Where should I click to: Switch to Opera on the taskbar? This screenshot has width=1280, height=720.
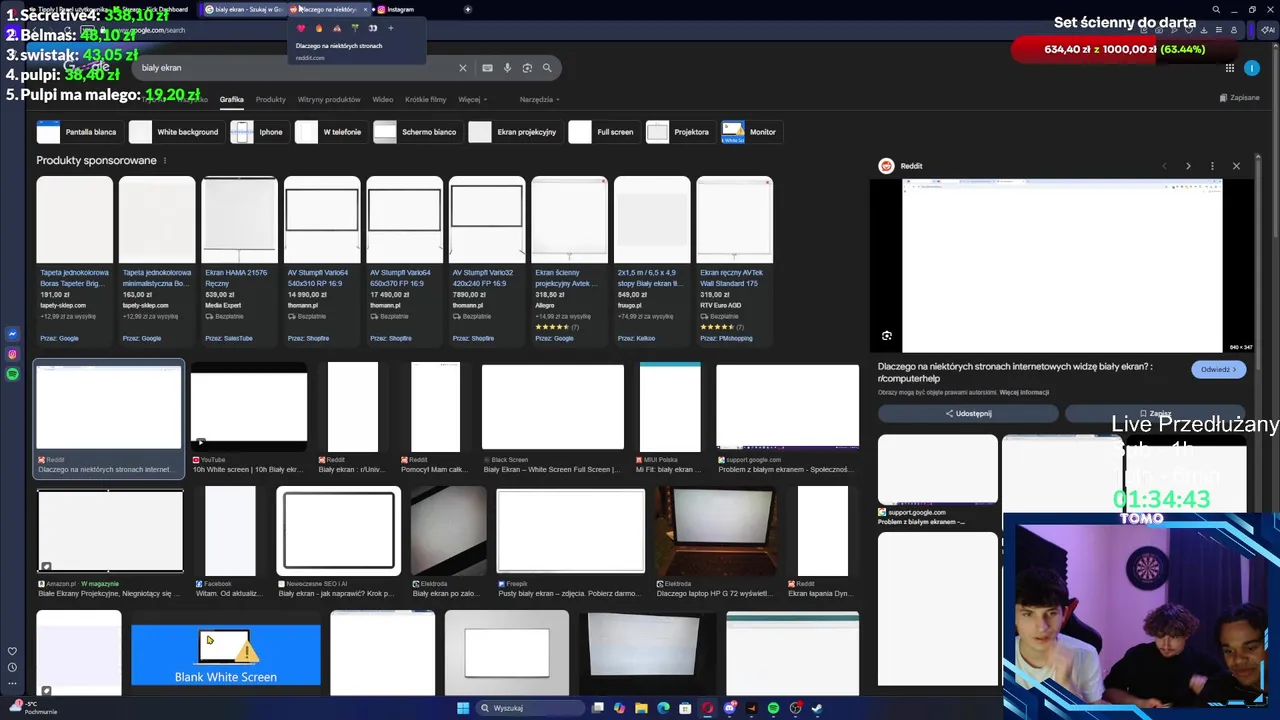click(x=707, y=708)
